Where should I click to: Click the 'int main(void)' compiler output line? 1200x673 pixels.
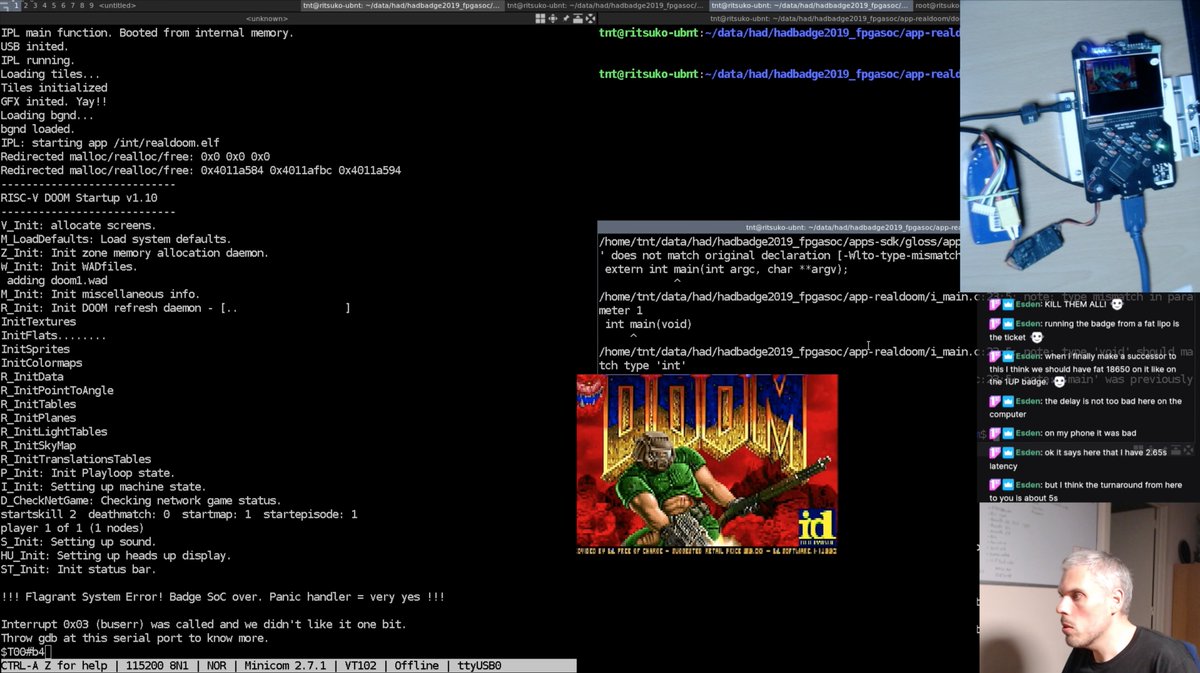pos(648,324)
